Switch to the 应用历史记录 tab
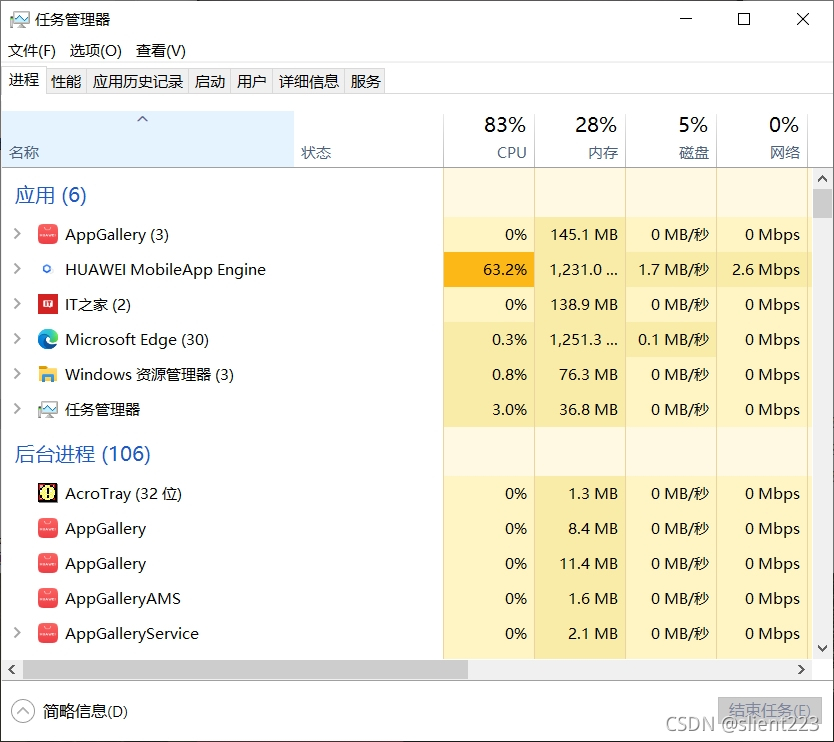 pos(138,81)
